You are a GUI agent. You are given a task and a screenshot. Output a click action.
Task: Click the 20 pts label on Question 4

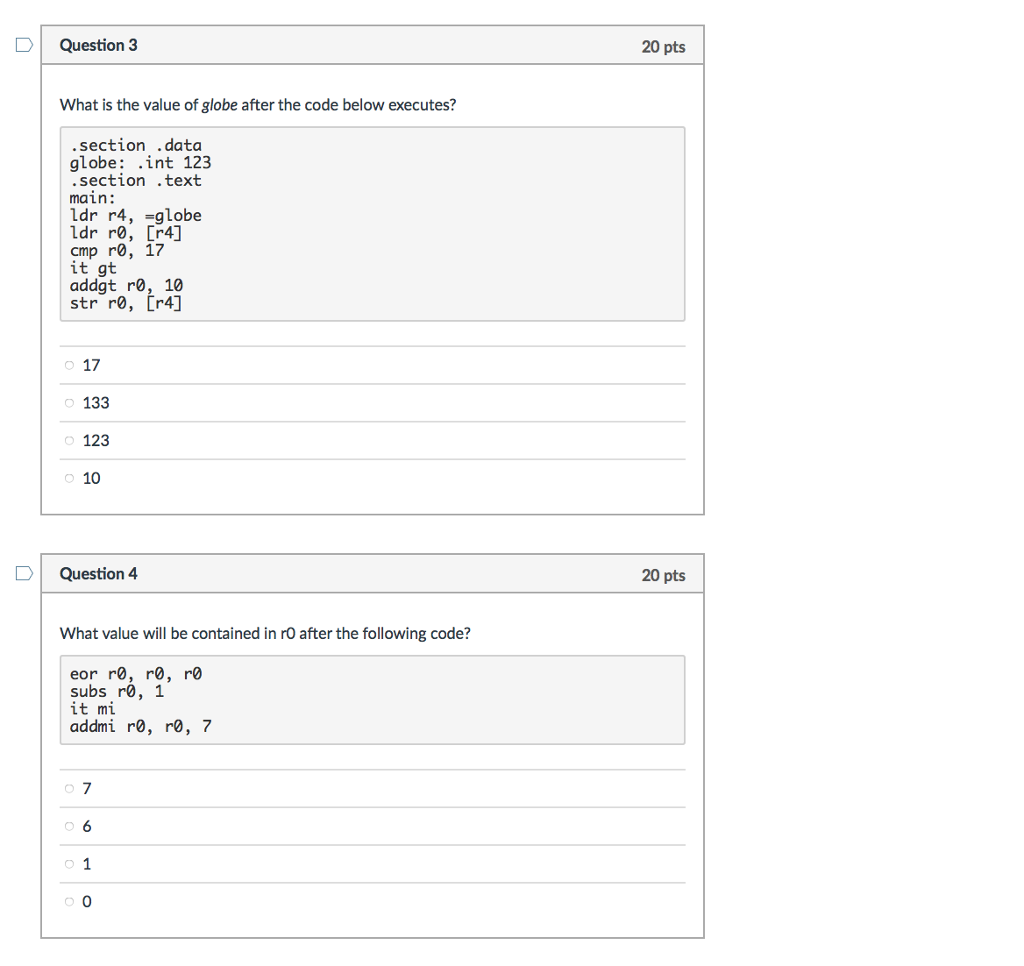pyautogui.click(x=663, y=575)
